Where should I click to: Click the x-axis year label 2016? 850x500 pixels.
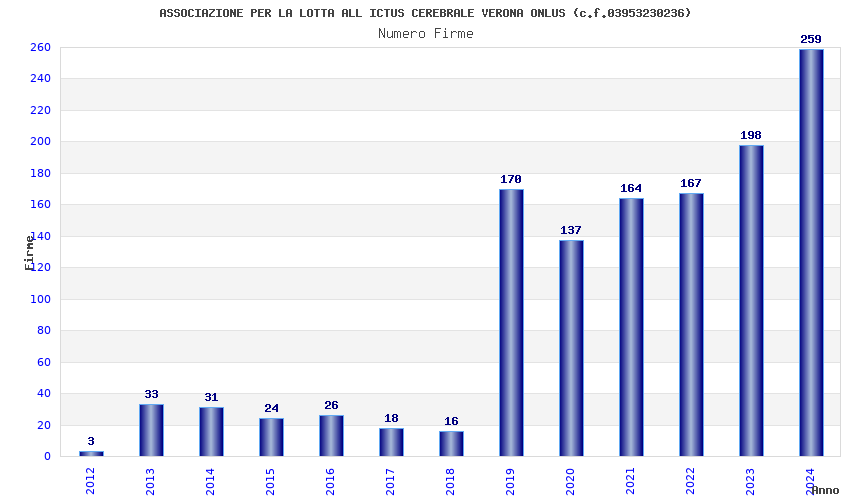click(x=331, y=481)
